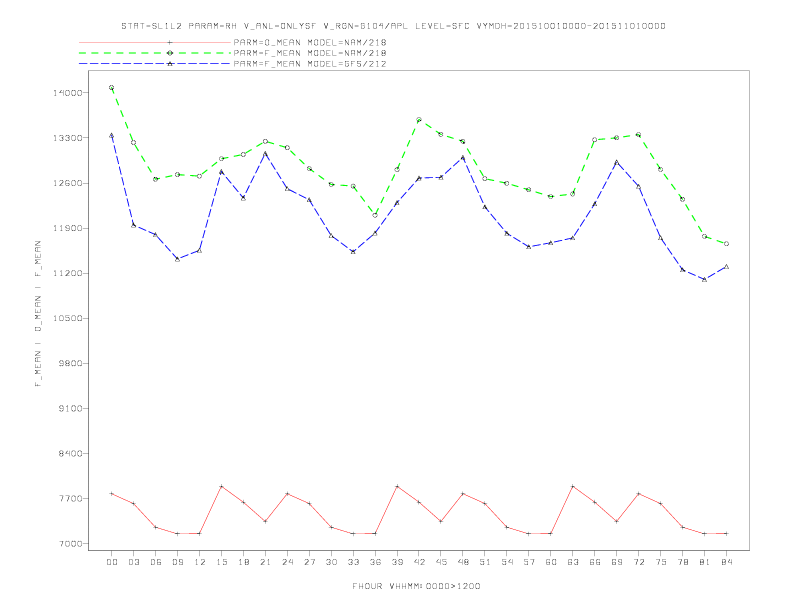Select legend entry PARM=F_MEAN MODEL=GFS/212
Screen dimensions: 792x612
point(310,64)
